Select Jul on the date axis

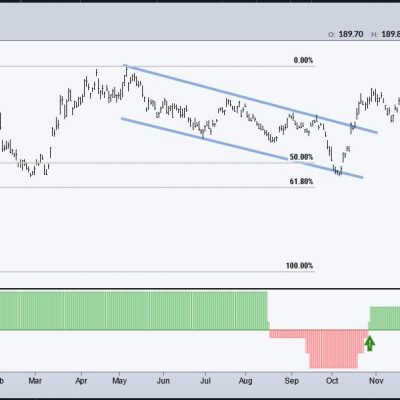tap(205, 381)
